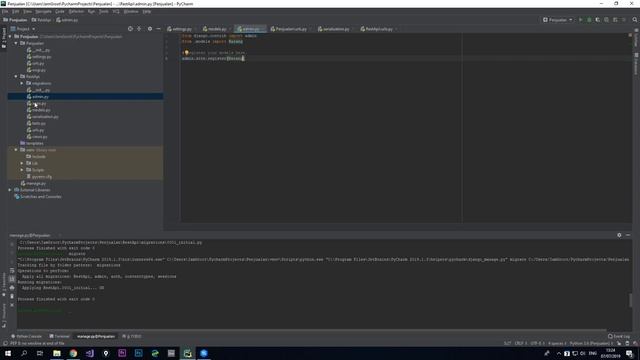640x360 pixels.
Task: Open the Edit menu
Action: point(16,11)
